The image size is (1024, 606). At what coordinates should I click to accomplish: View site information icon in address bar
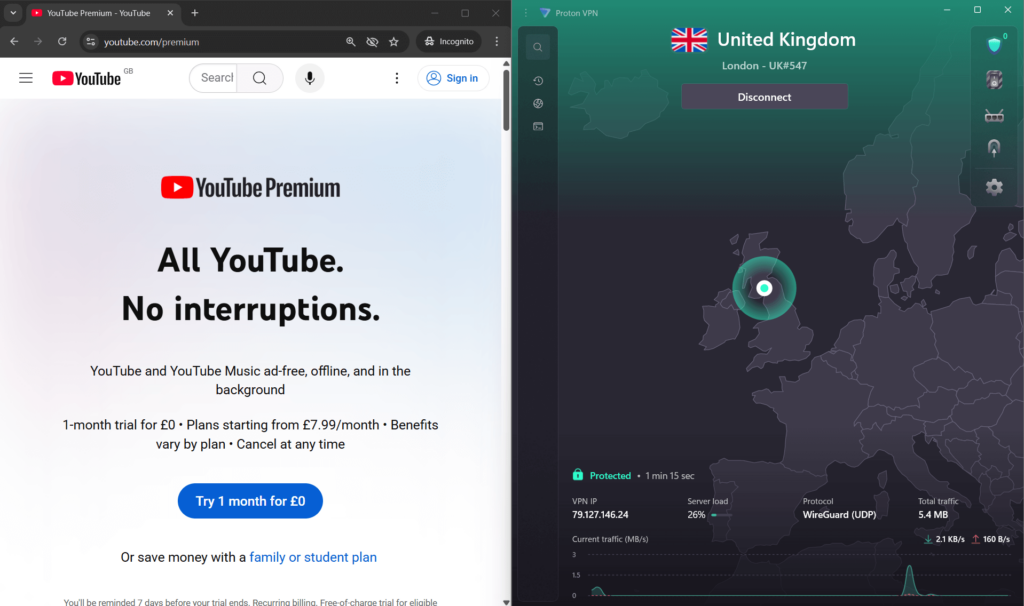[91, 42]
